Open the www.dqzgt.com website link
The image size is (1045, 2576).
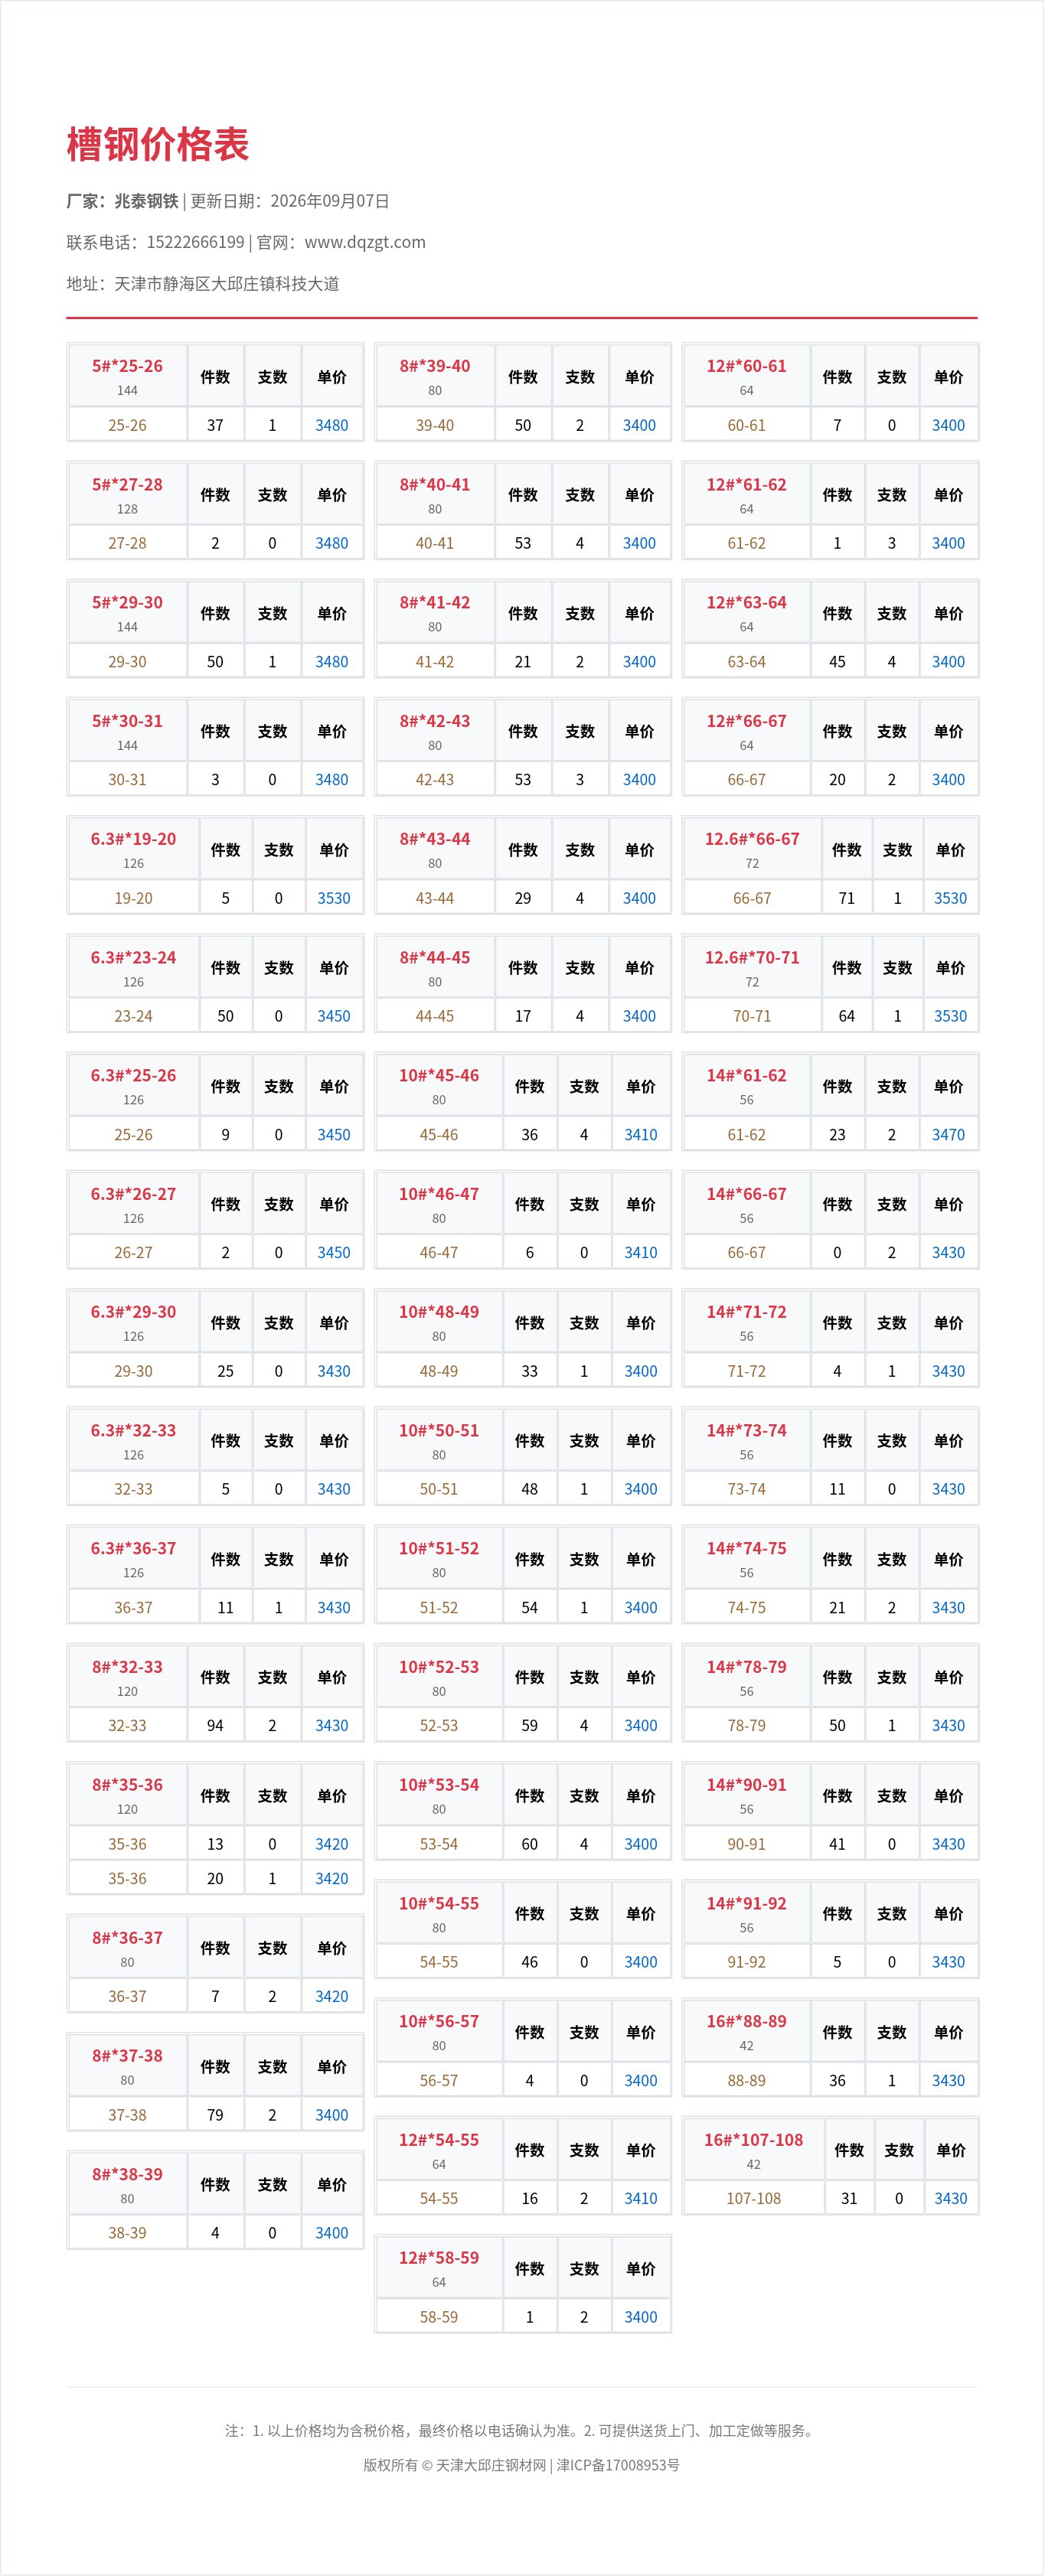click(365, 242)
